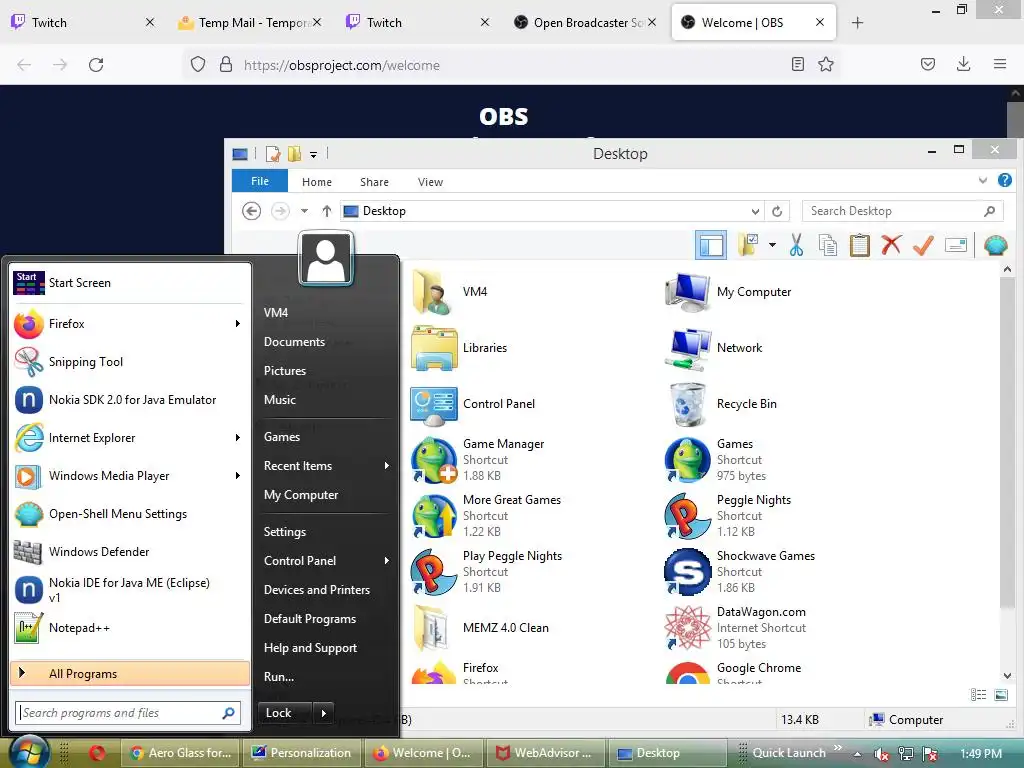This screenshot has width=1024, height=768.
Task: Expand the Internet Explorer submenu arrow
Action: tap(238, 438)
